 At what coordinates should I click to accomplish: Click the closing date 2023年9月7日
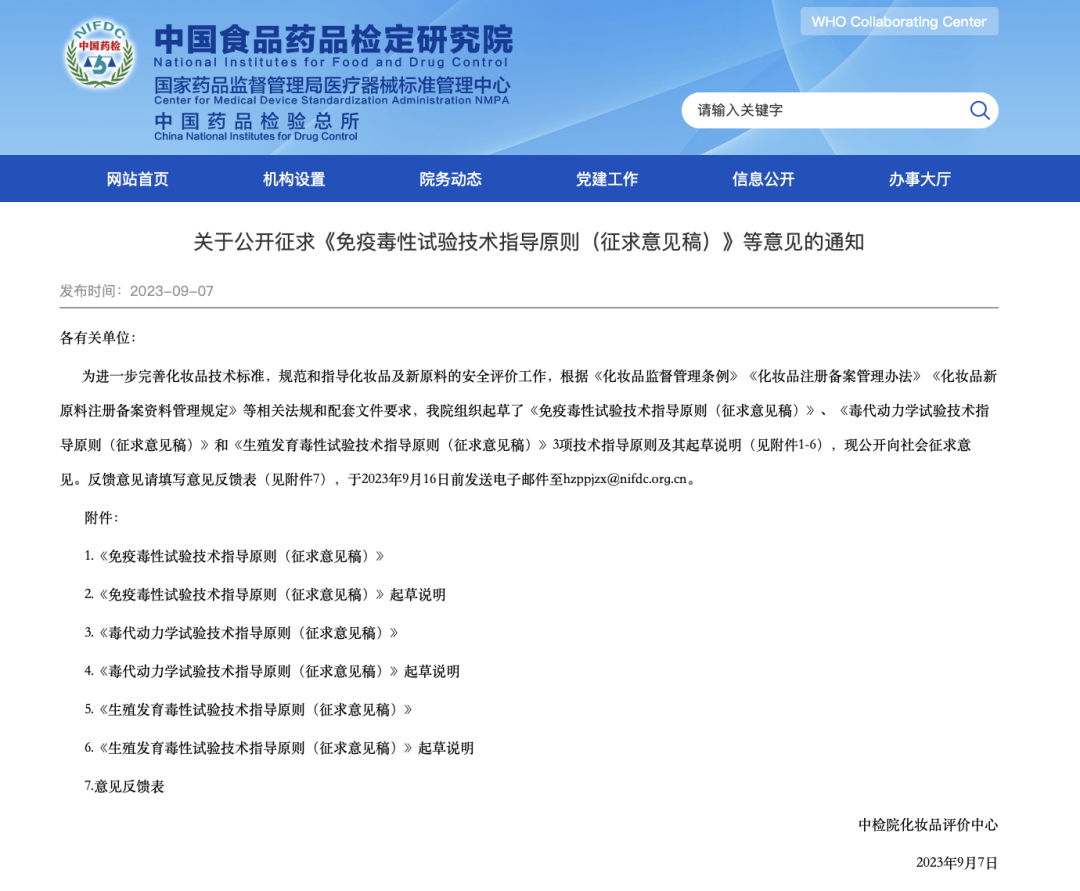tap(957, 863)
